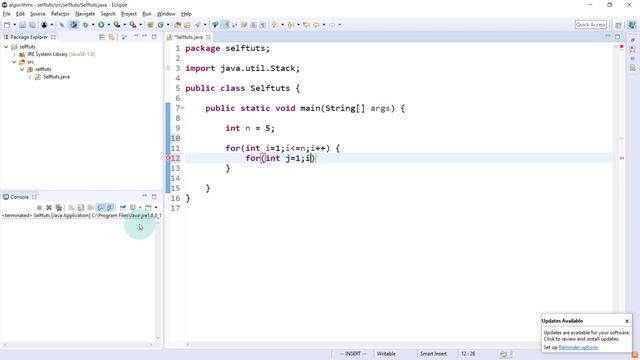Image resolution: width=640 pixels, height=360 pixels.
Task: Open the Project menu
Action: [x=129, y=14]
